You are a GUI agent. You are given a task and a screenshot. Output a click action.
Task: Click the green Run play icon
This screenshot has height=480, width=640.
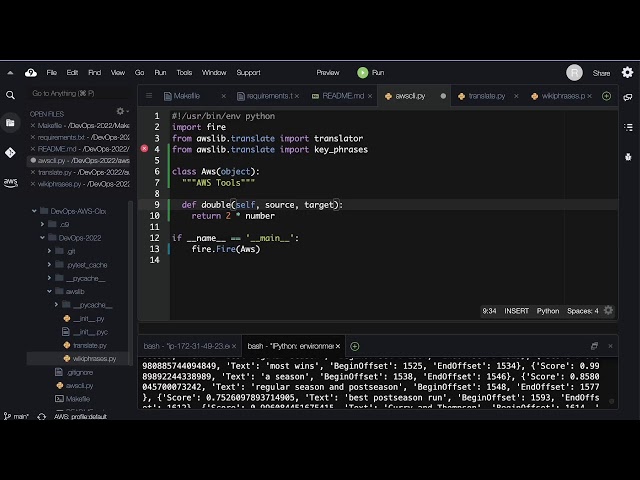[x=362, y=73]
